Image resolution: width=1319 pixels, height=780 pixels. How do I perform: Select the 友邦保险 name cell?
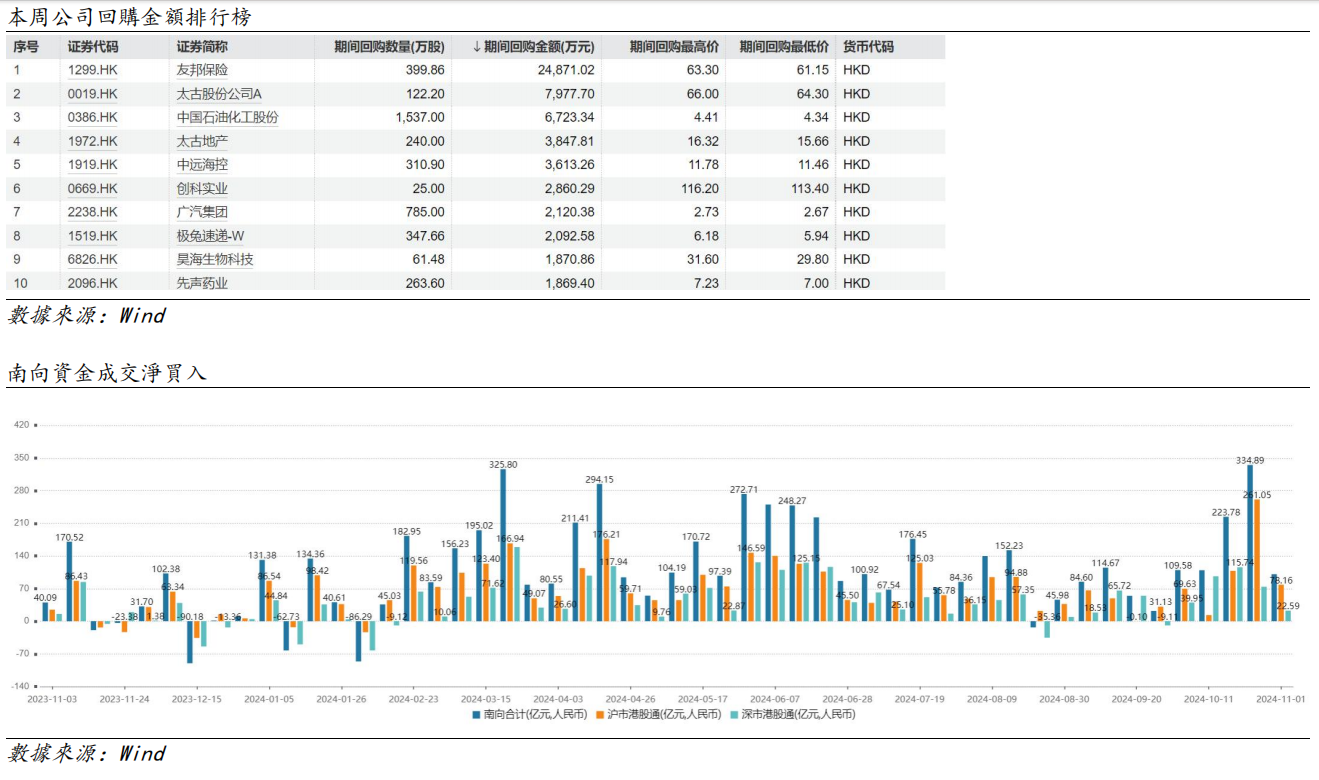coord(202,70)
